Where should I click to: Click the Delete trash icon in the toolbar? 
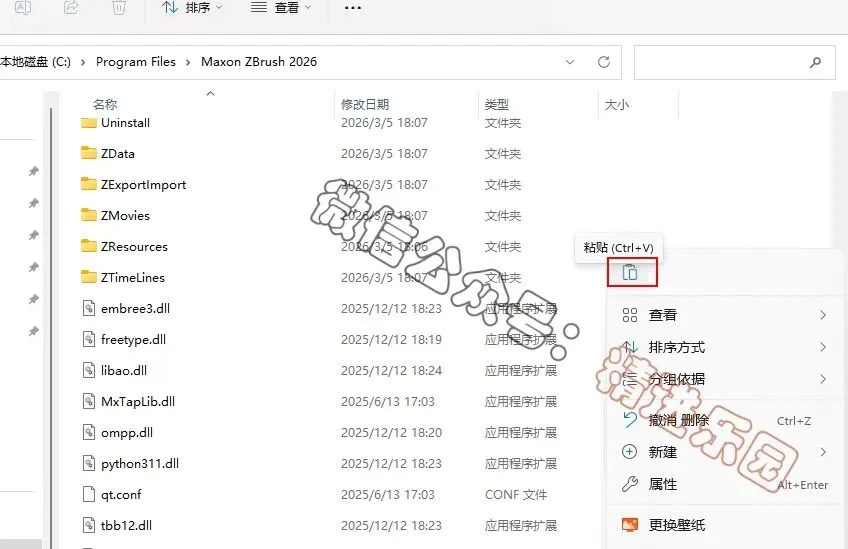(x=119, y=7)
